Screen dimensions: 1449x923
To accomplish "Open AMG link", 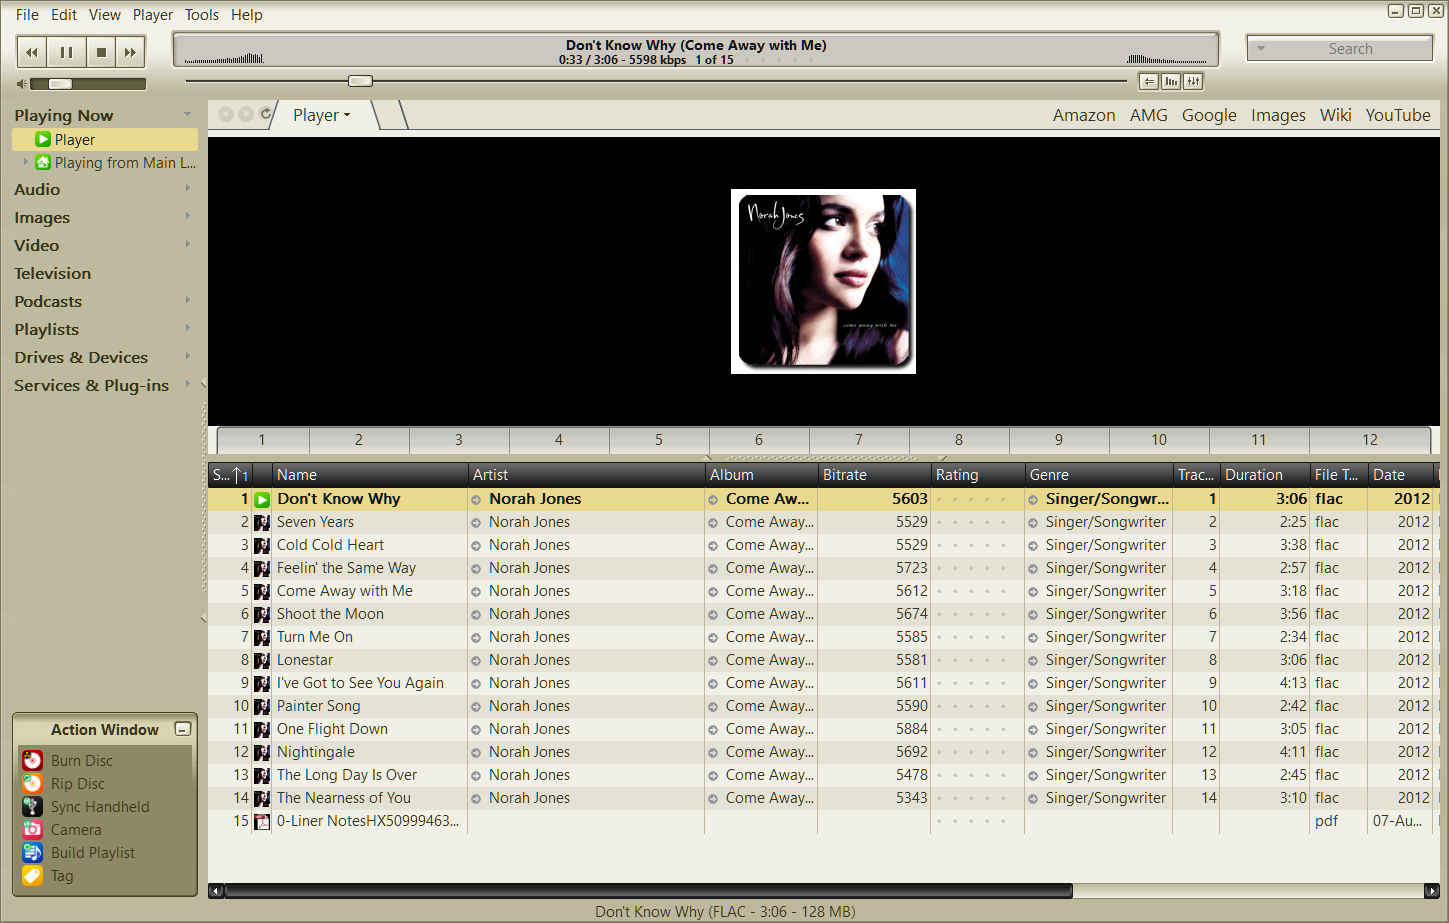I will point(1149,116).
